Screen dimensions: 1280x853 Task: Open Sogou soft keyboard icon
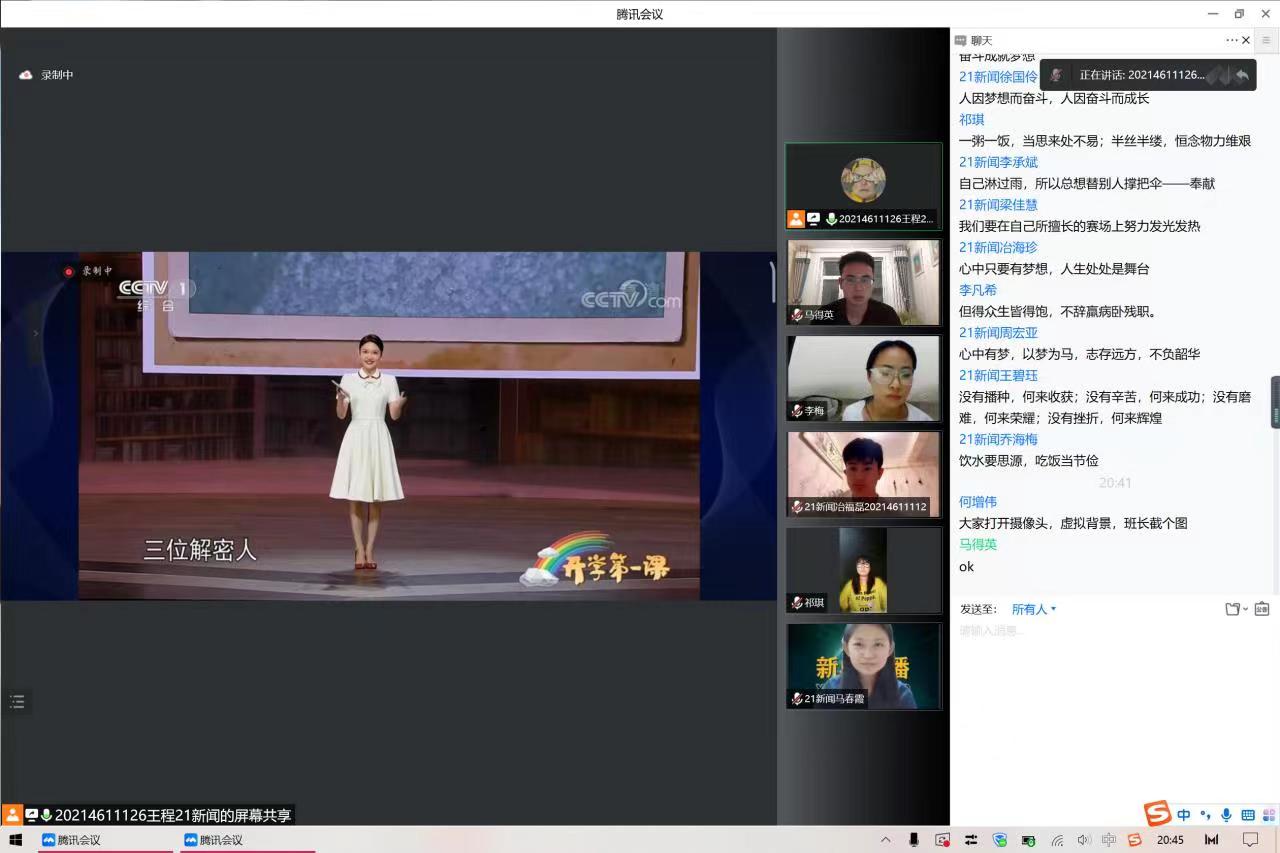pos(1247,815)
